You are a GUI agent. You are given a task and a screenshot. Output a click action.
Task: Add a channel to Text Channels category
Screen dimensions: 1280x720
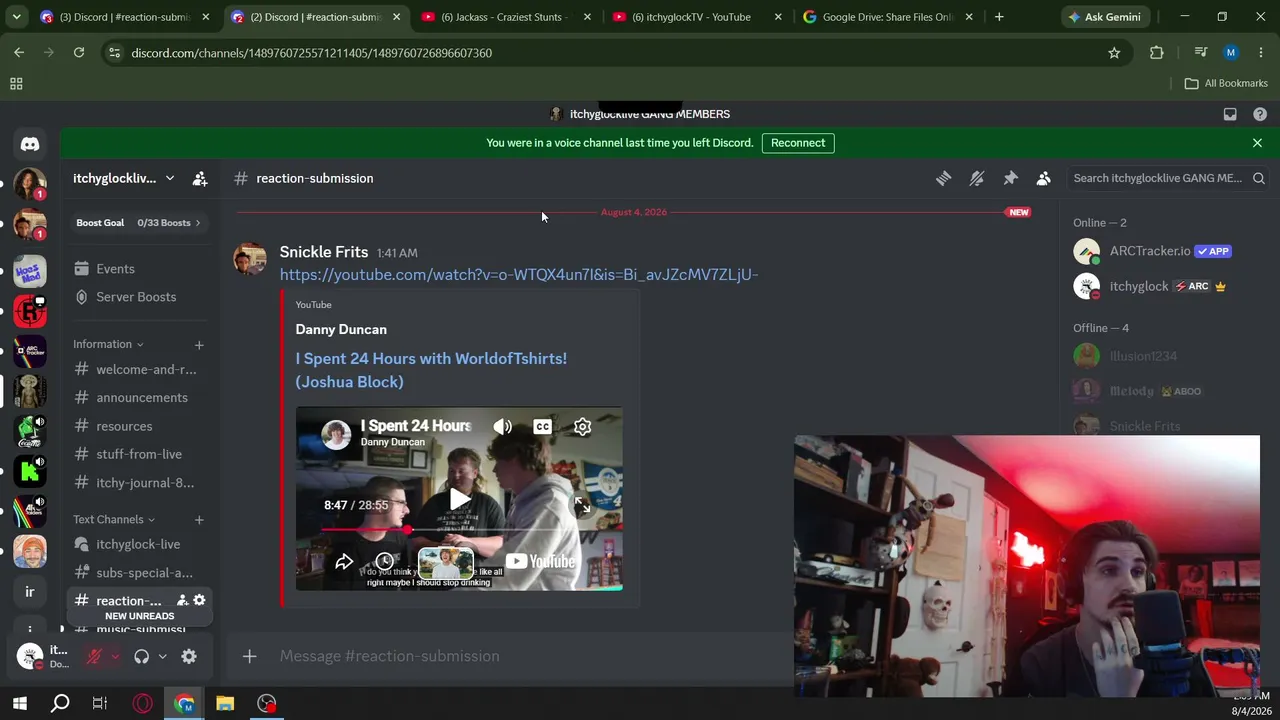[x=199, y=520]
